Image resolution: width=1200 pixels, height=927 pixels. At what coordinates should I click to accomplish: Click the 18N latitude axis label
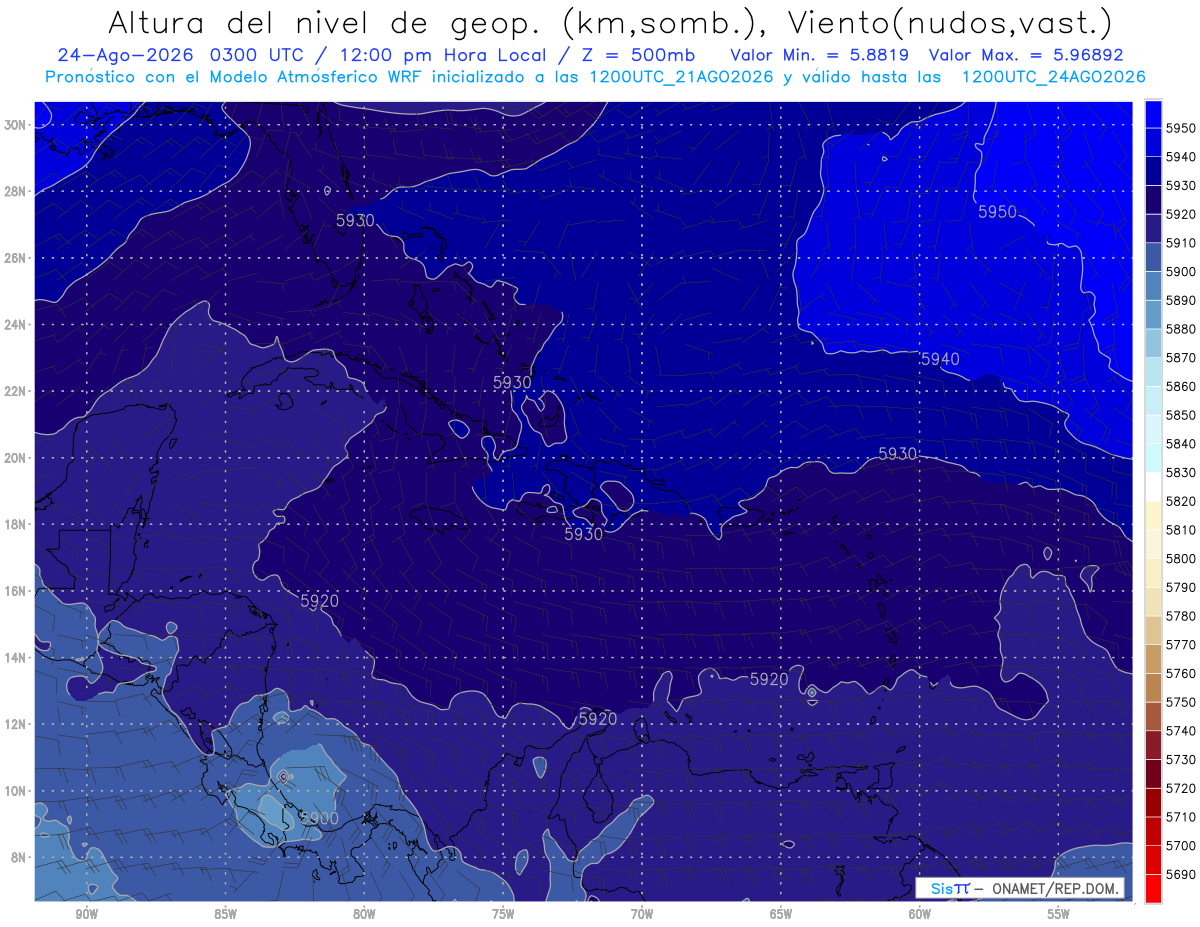click(x=17, y=524)
